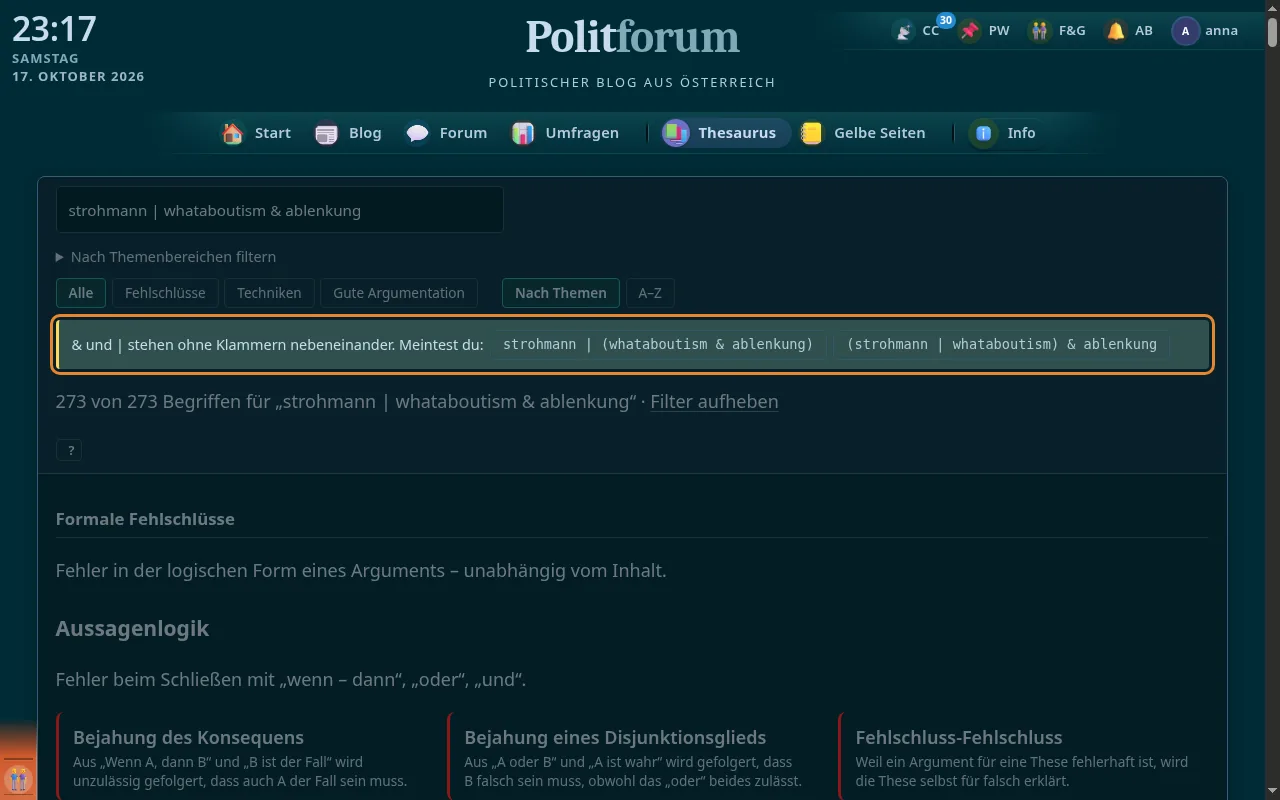Open Gelbe Seiten via the notepad icon
The width and height of the screenshot is (1280, 800).
click(x=812, y=133)
